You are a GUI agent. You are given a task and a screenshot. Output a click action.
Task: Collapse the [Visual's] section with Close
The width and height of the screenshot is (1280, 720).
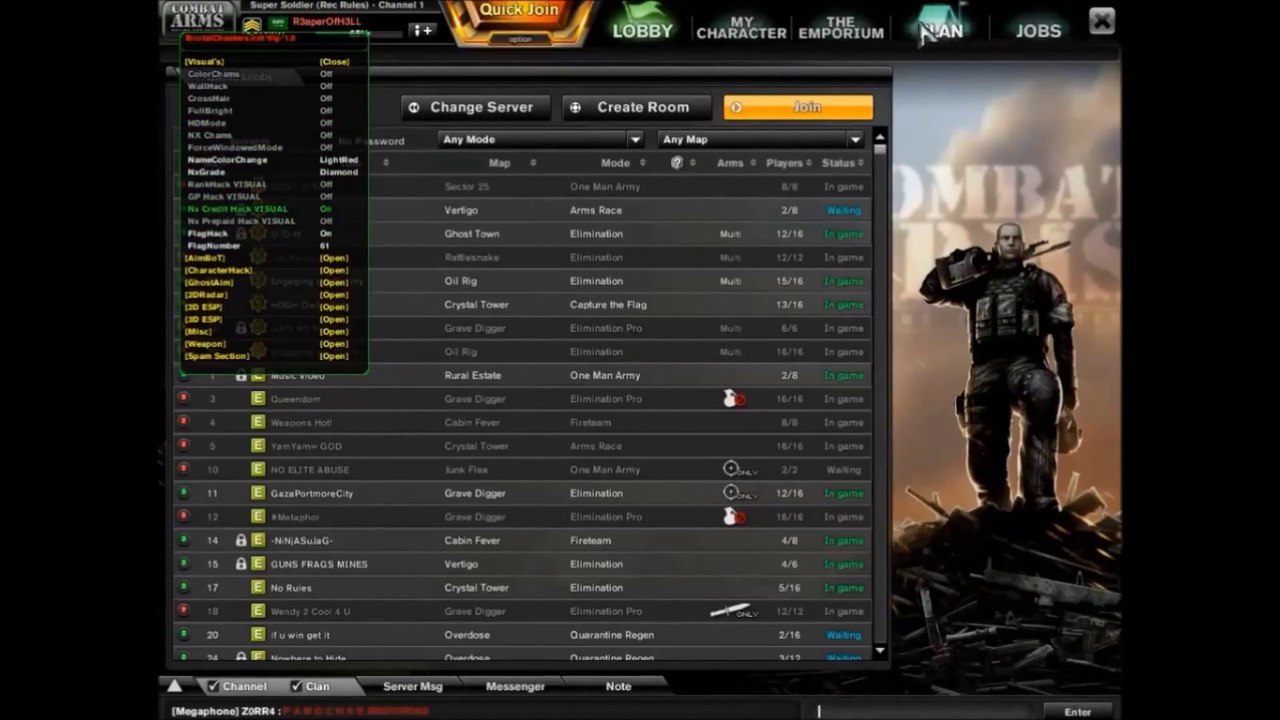334,62
